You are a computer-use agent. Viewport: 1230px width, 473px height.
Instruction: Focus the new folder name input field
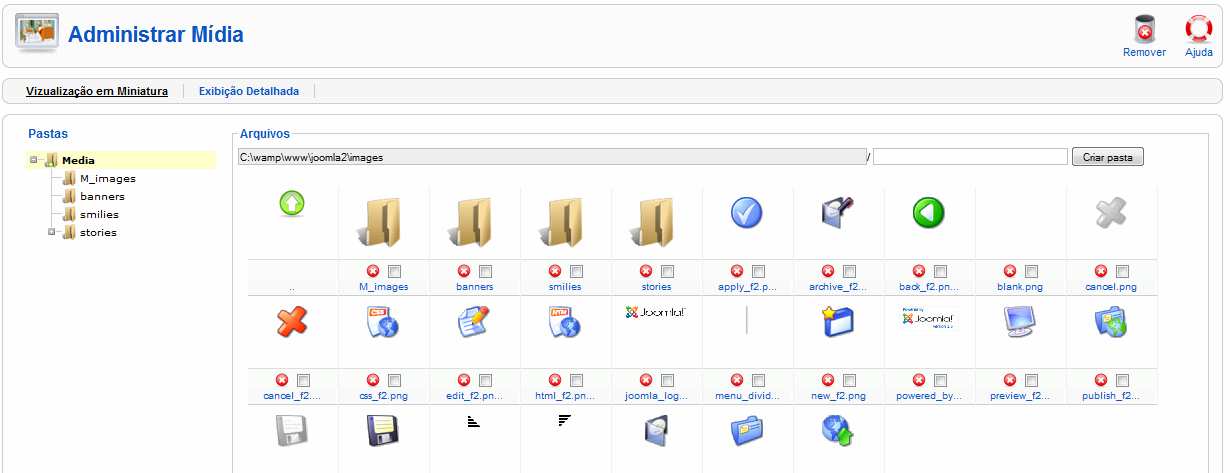point(970,157)
